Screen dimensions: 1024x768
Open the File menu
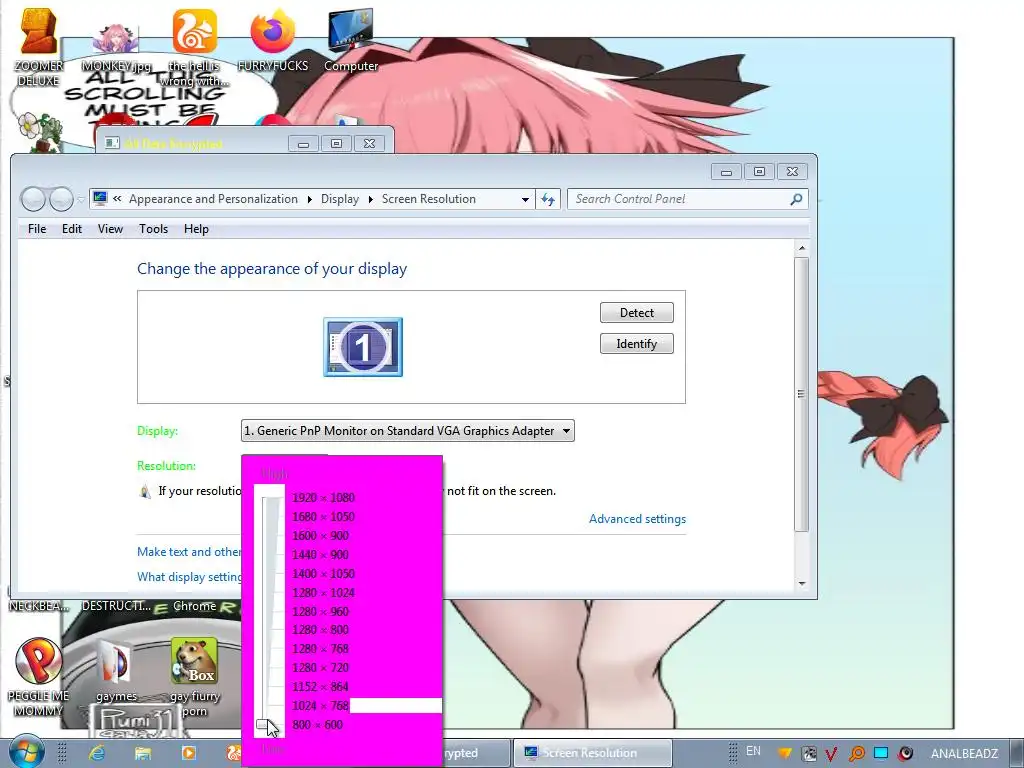click(x=37, y=229)
